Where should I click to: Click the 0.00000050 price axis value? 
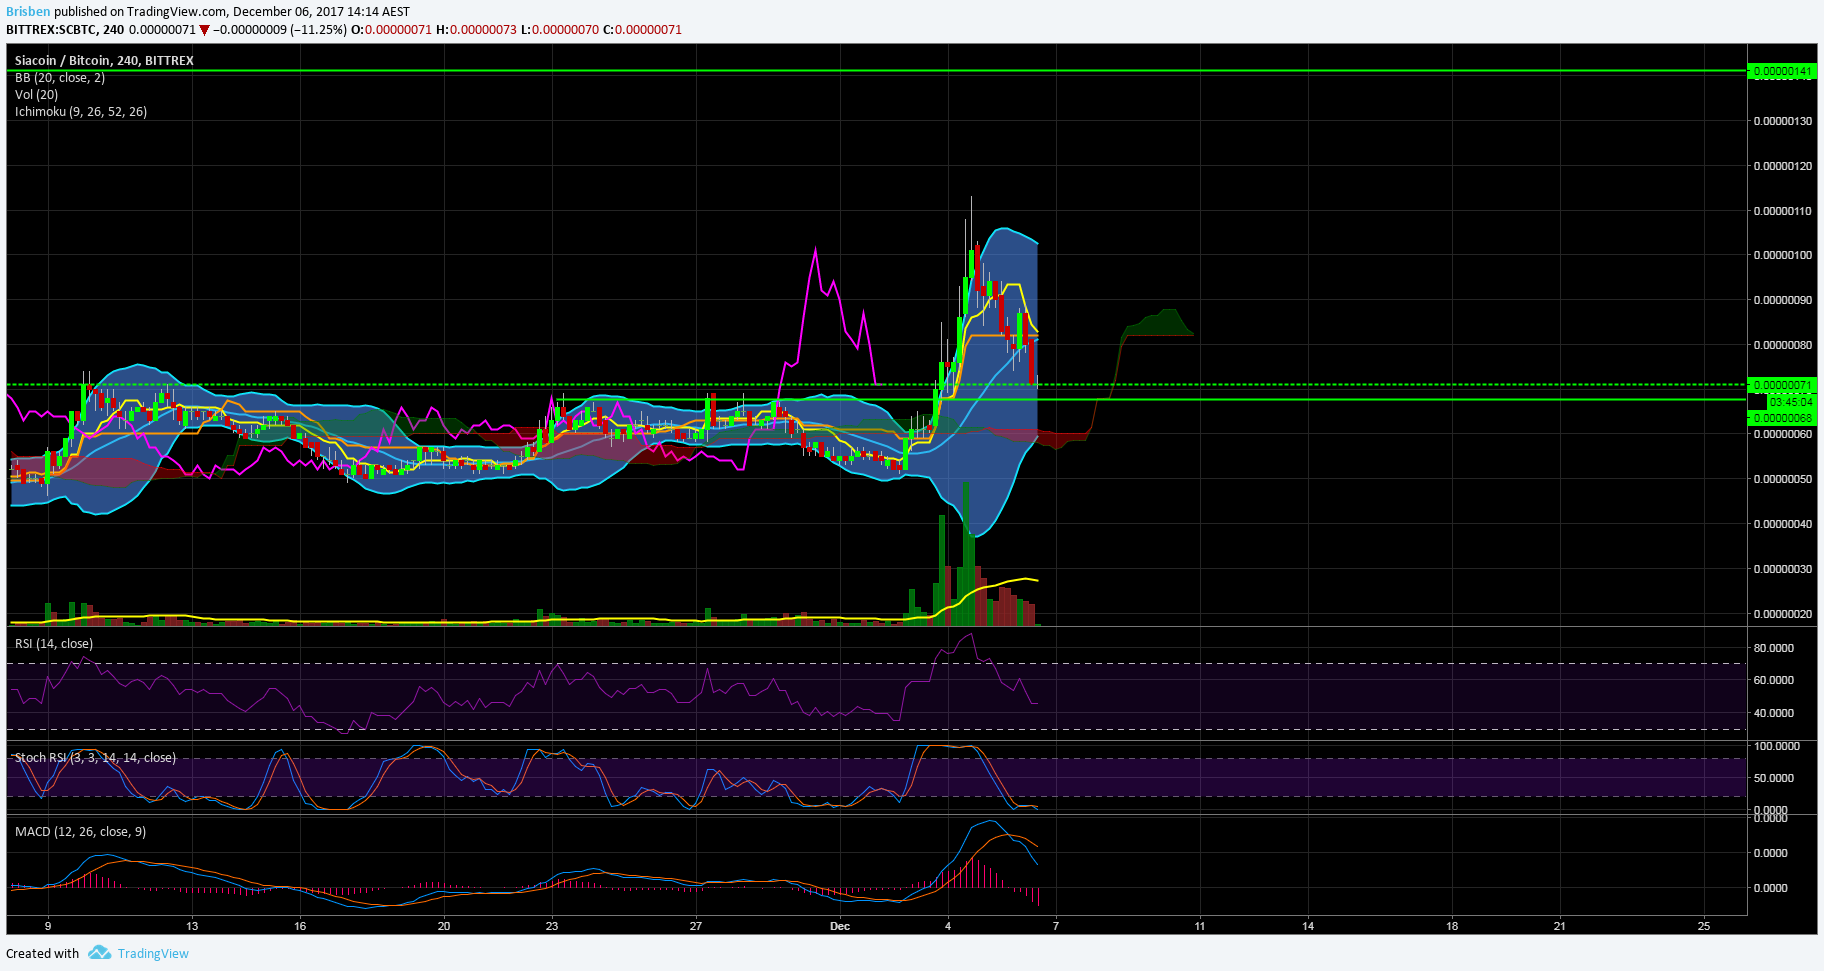pyautogui.click(x=1782, y=479)
